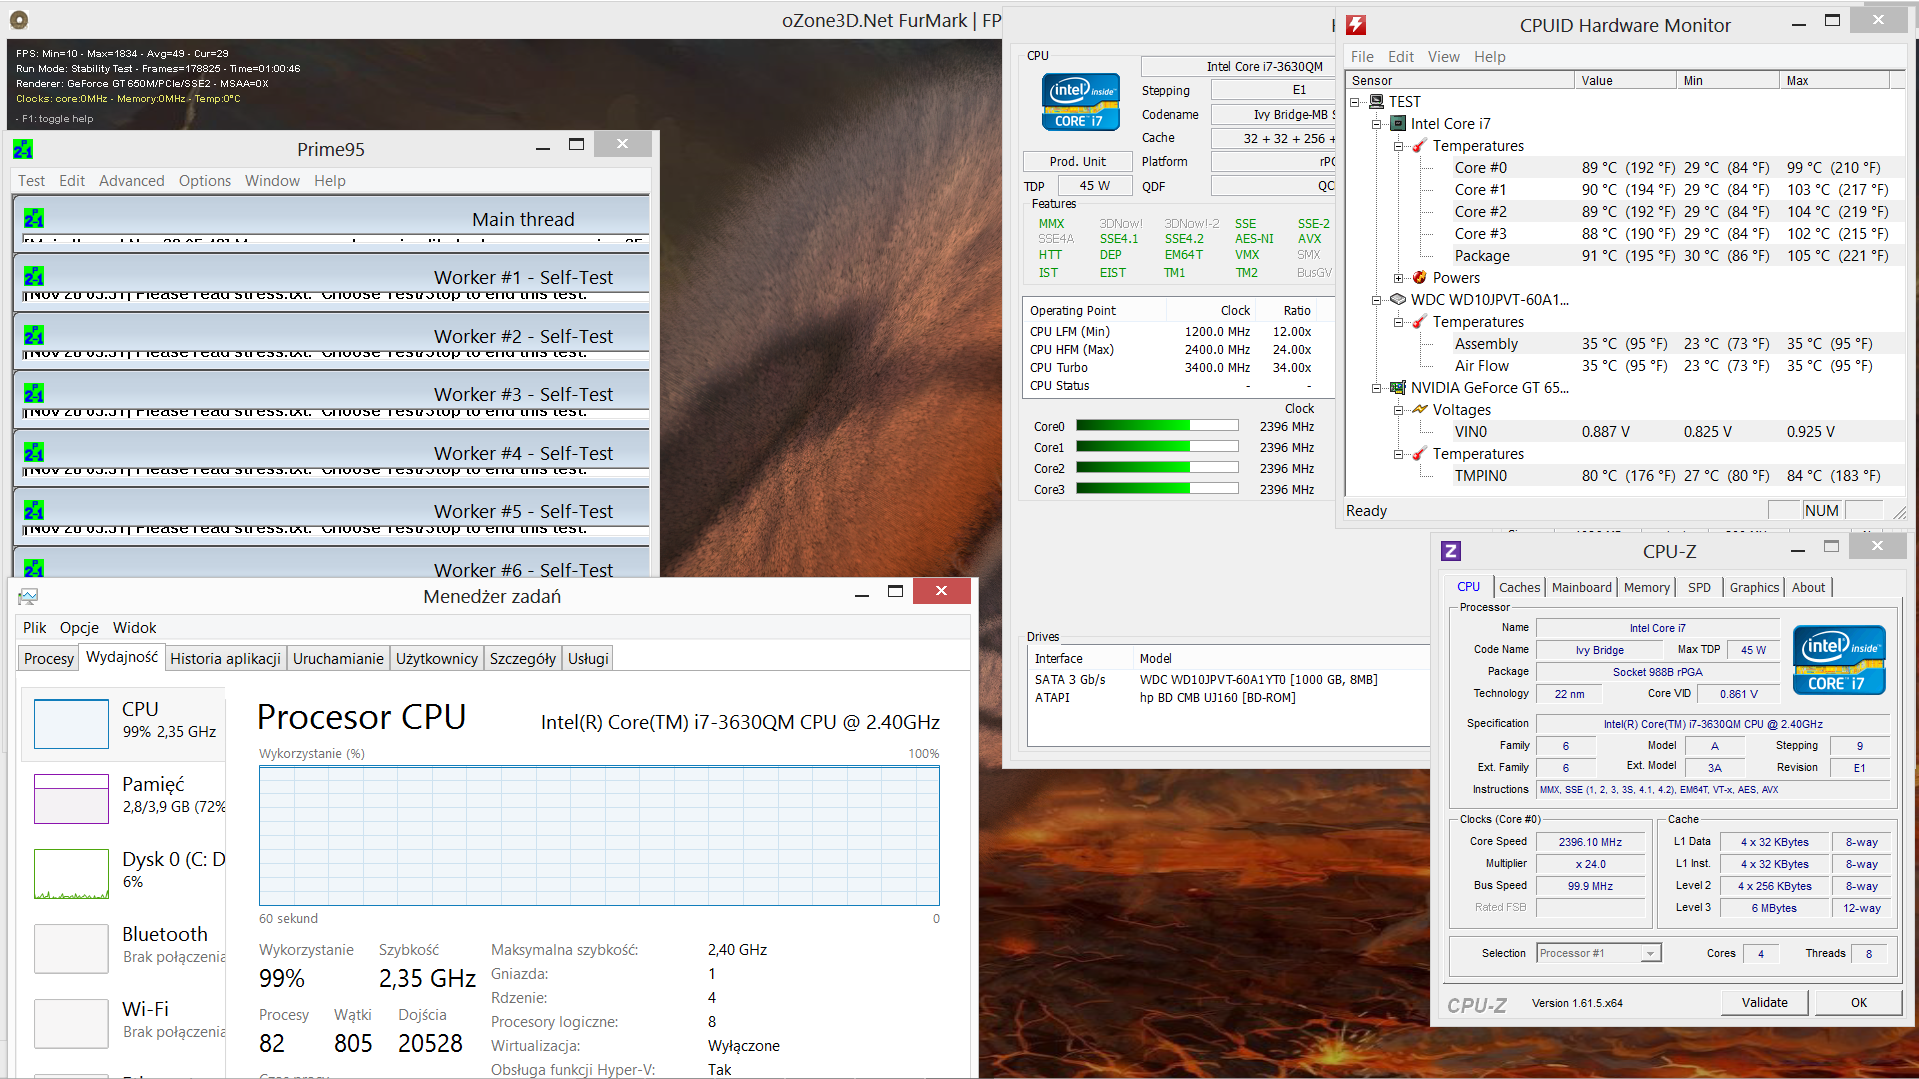Click the OK button in CPU-Z
Image resolution: width=1919 pixels, height=1079 pixels.
point(1858,1002)
